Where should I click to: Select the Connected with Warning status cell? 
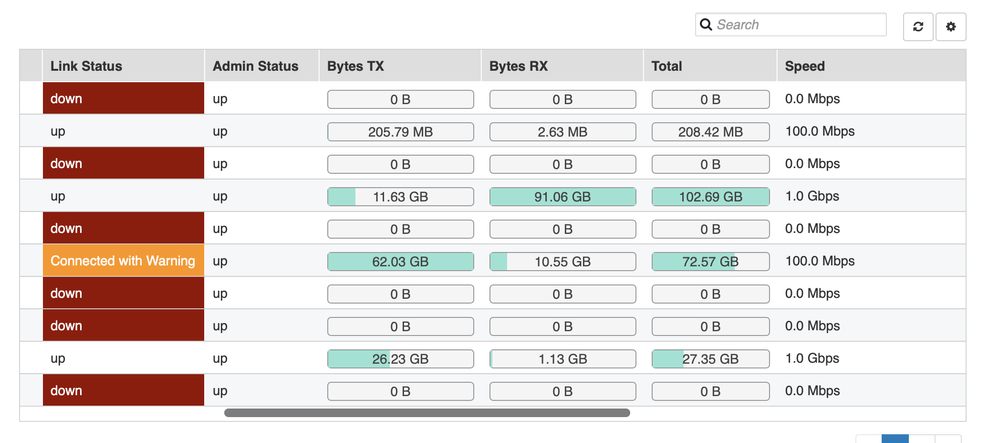(123, 261)
